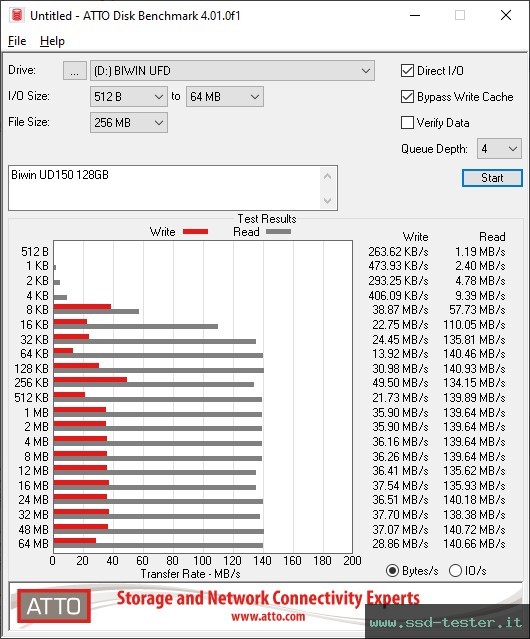Click the Transfer Rate - MB/s axis label
Viewport: 530px width, 639px height.
pyautogui.click(x=191, y=574)
